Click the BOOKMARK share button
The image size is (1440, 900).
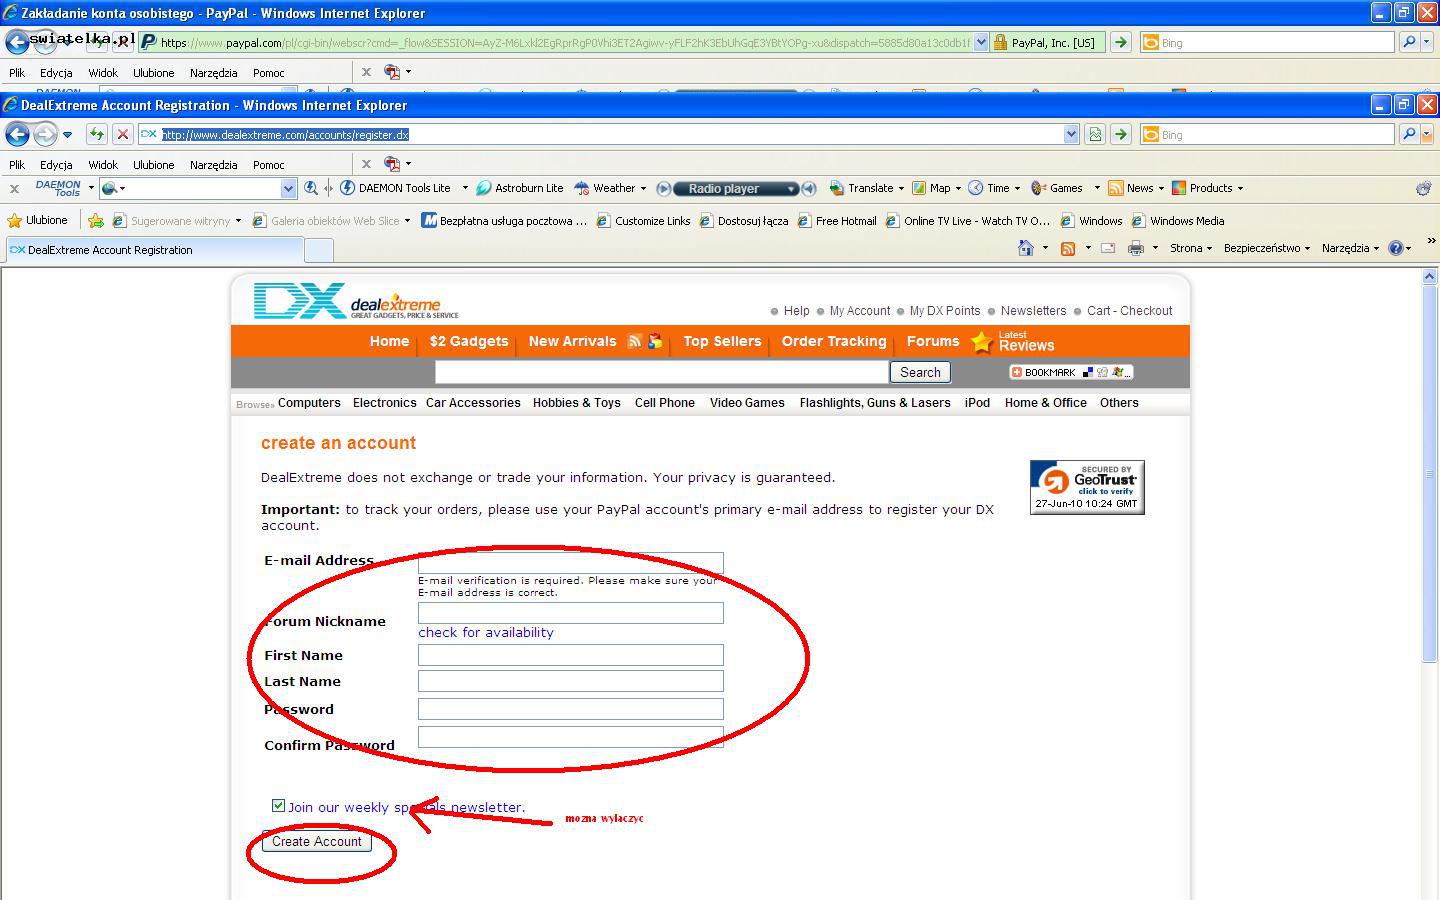[x=1070, y=372]
